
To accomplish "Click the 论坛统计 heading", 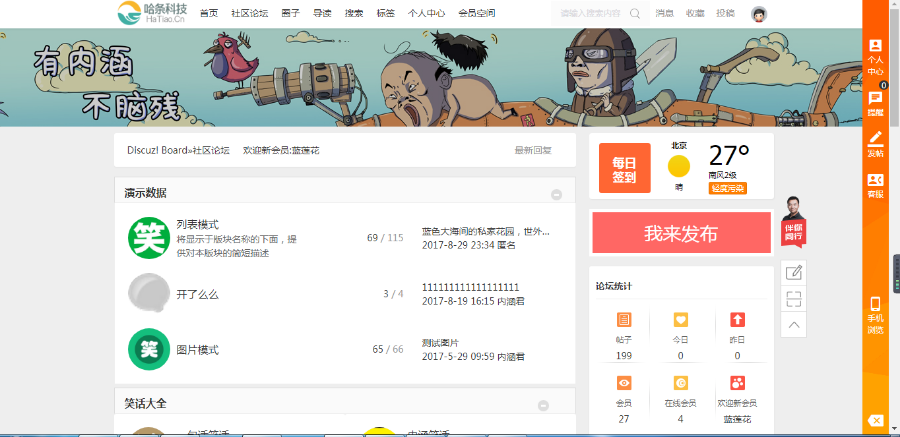I will pos(614,286).
